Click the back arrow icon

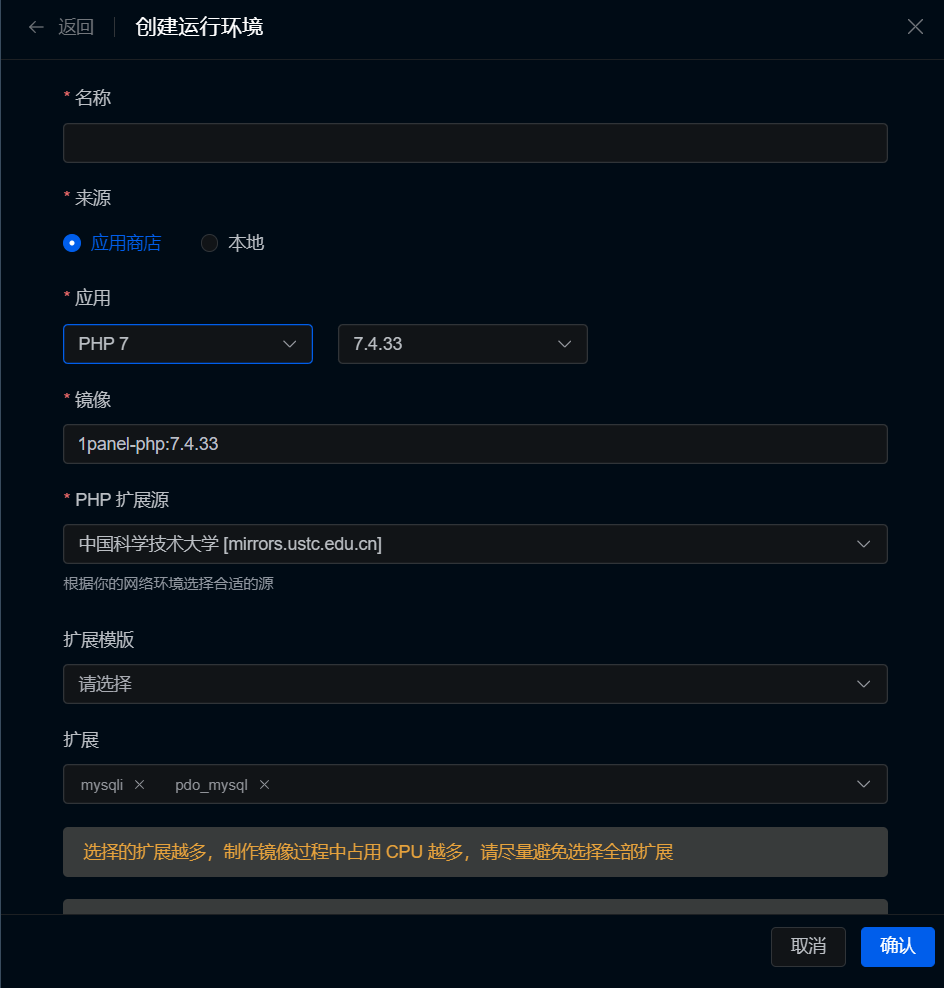(x=36, y=27)
